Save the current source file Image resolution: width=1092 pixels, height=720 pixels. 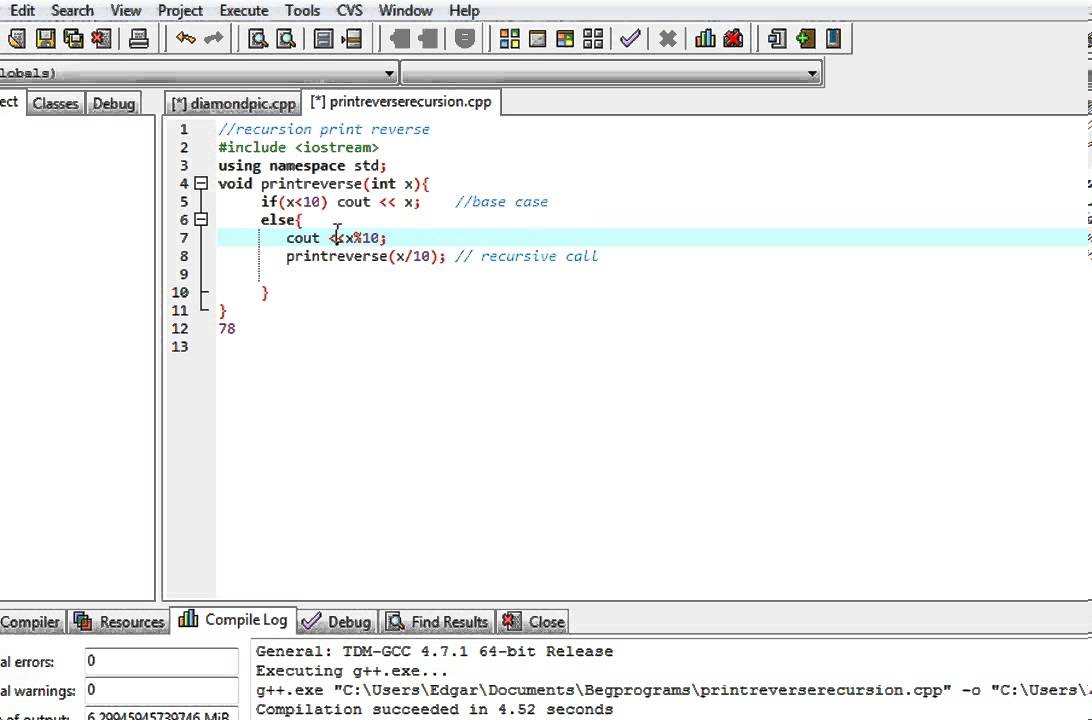45,38
